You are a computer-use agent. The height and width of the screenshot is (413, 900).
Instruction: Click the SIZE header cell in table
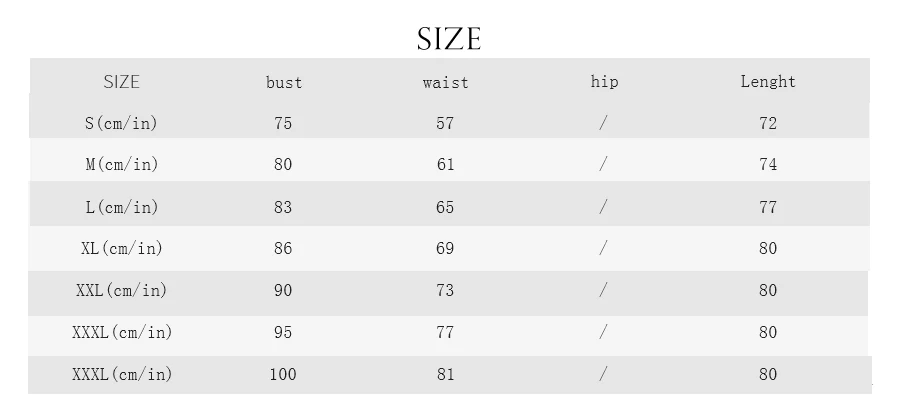122,81
